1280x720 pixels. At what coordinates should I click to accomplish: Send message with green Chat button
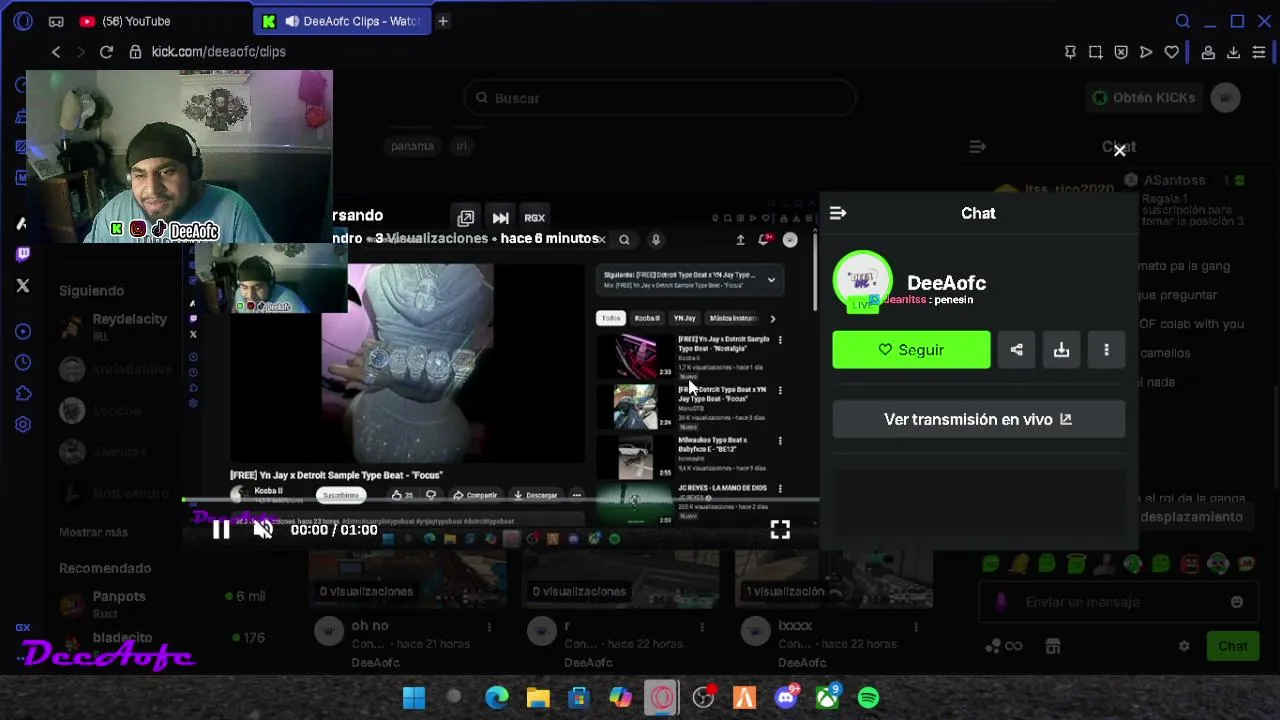click(x=1232, y=647)
